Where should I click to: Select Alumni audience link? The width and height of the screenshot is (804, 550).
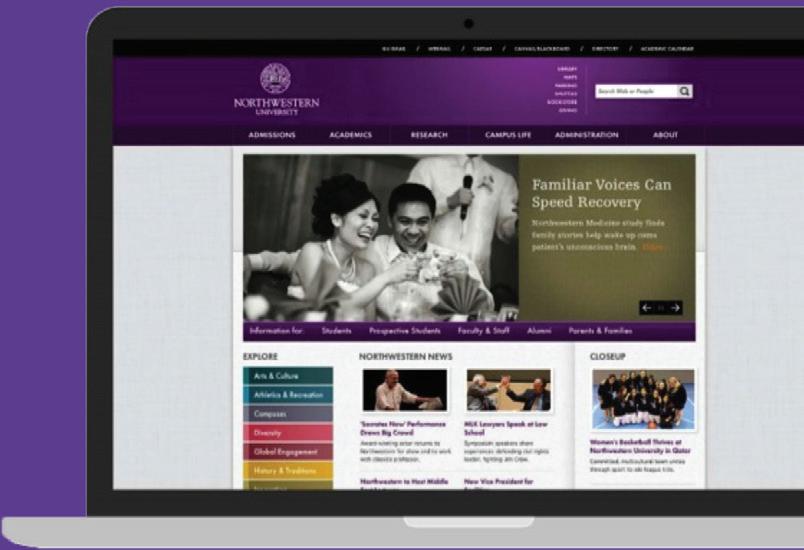[539, 331]
